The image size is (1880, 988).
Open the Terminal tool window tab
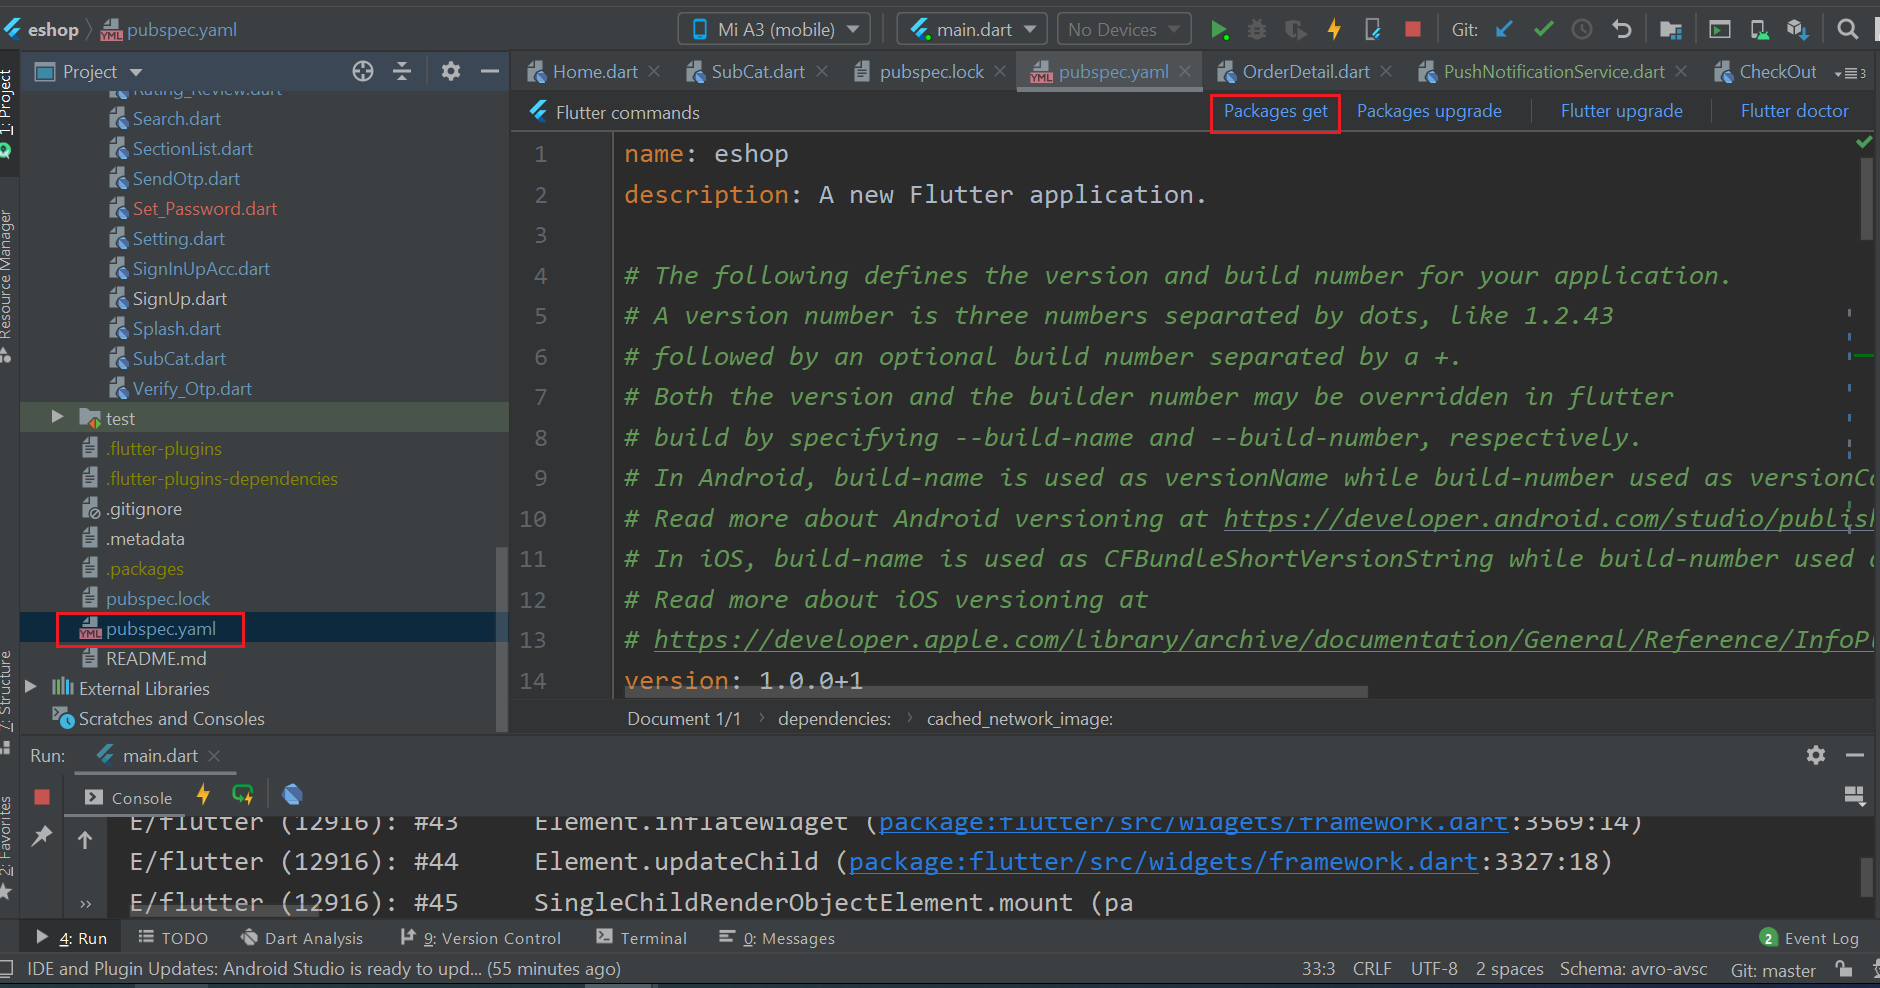pos(642,938)
